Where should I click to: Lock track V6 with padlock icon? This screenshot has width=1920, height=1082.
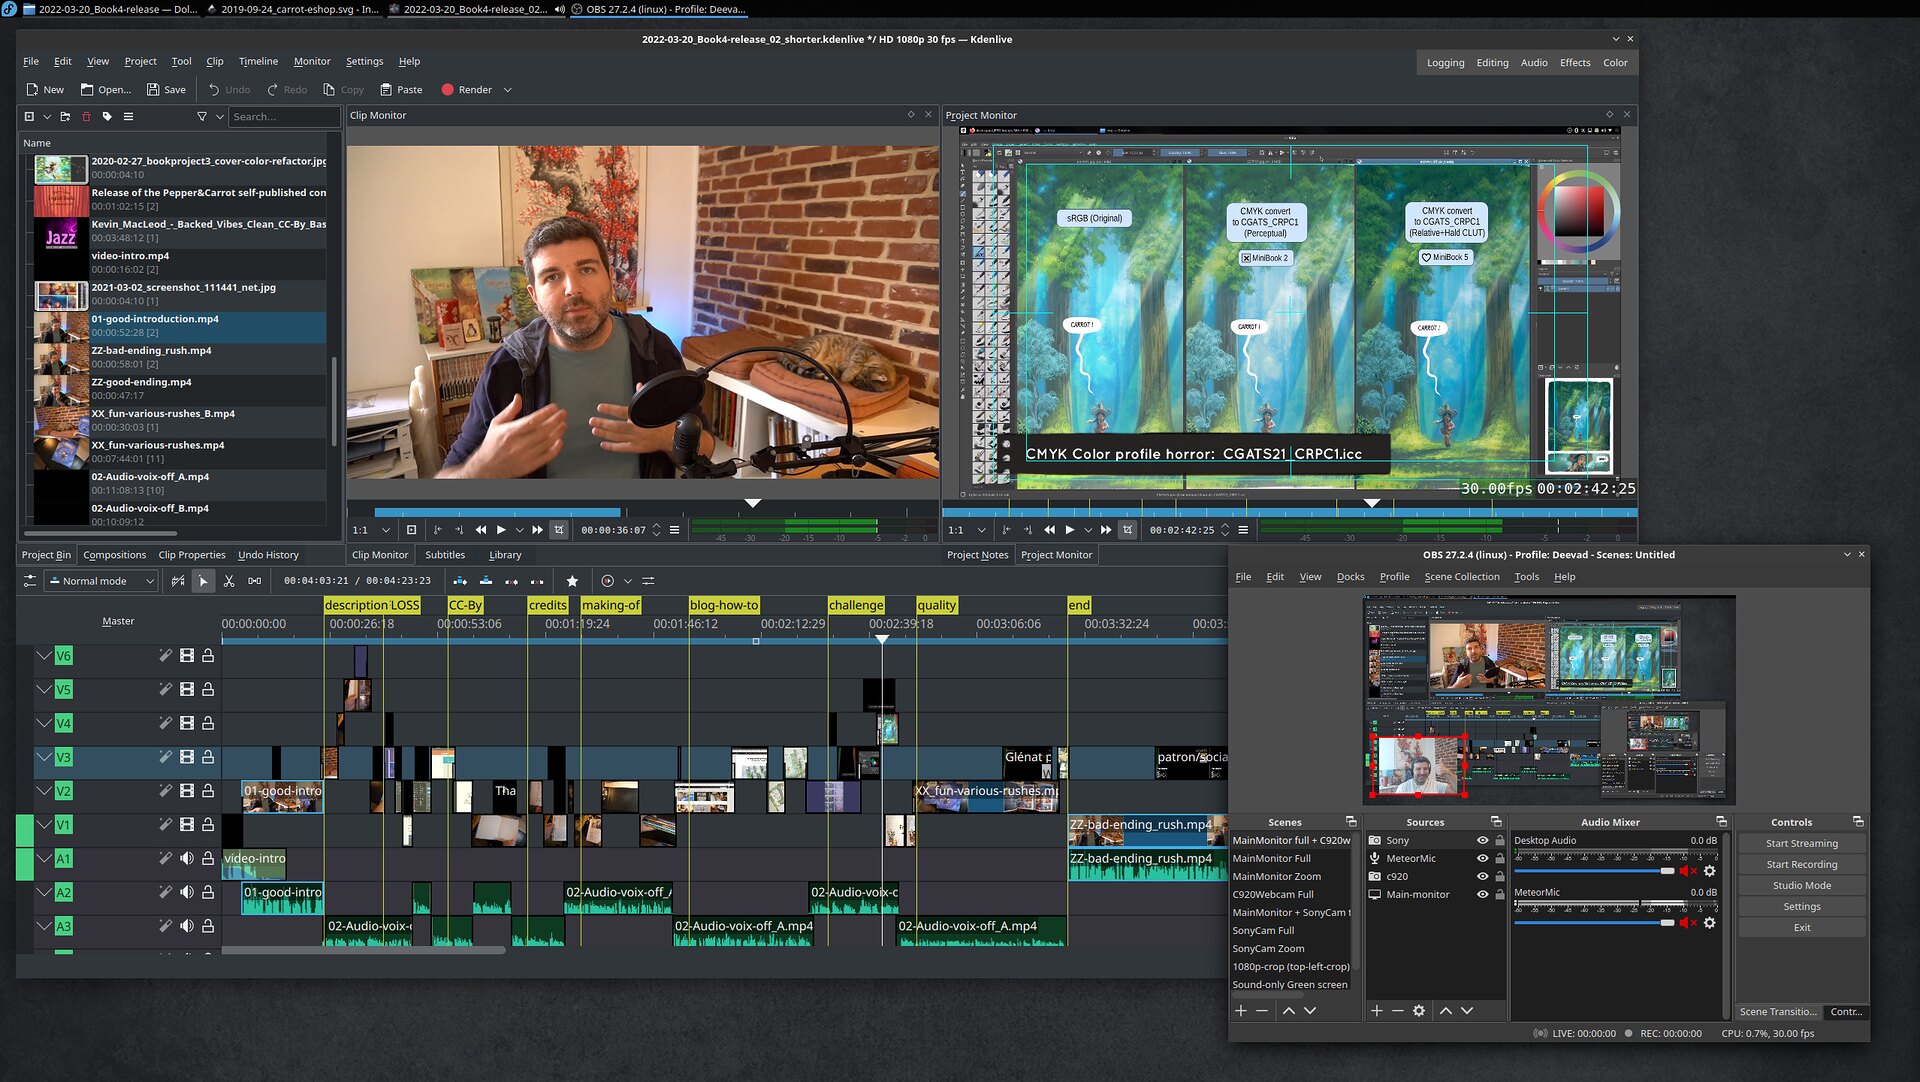point(208,656)
